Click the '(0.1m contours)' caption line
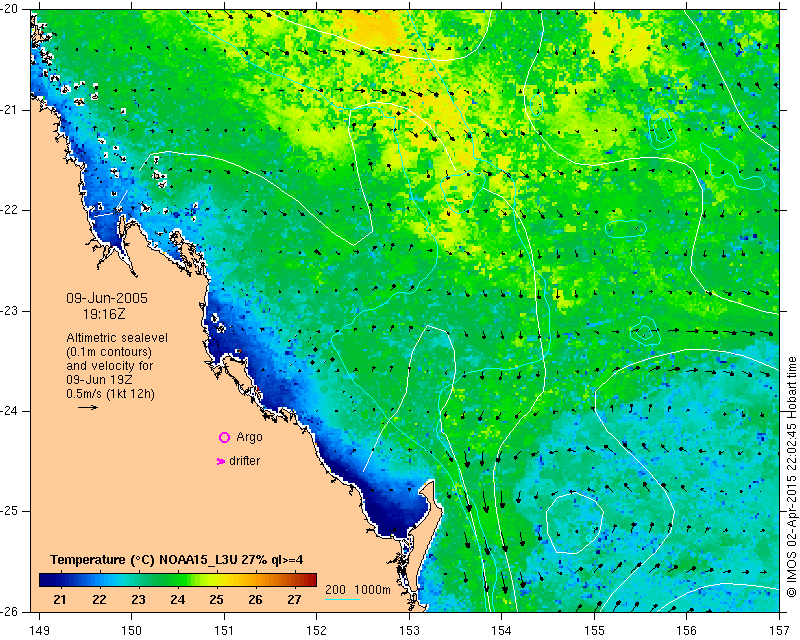800x640 pixels. tap(109, 352)
